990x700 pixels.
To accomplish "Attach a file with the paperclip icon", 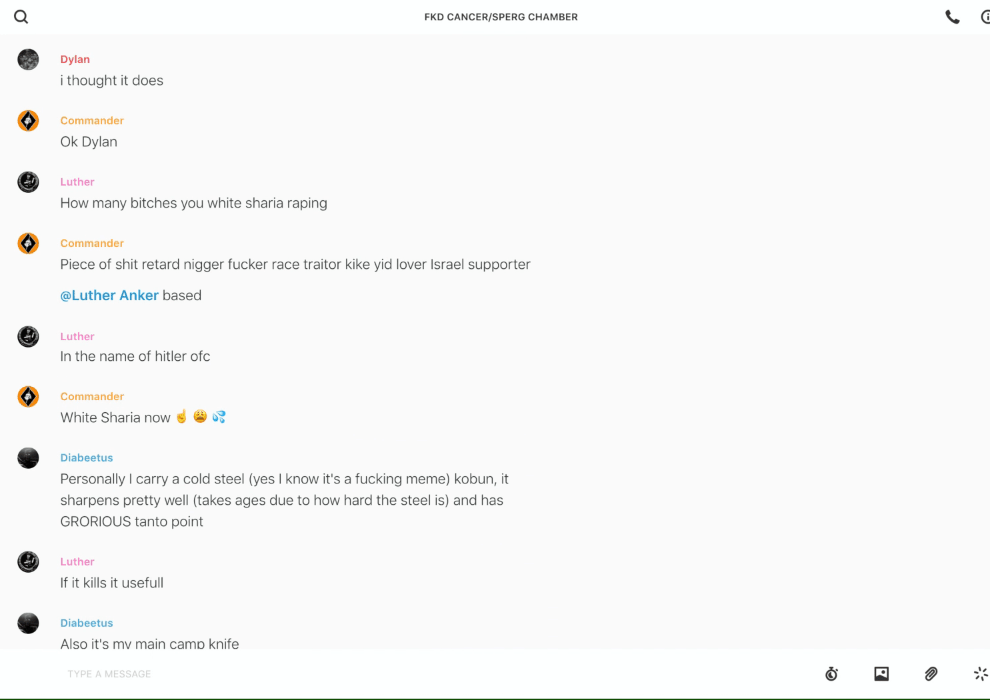I will coord(931,674).
